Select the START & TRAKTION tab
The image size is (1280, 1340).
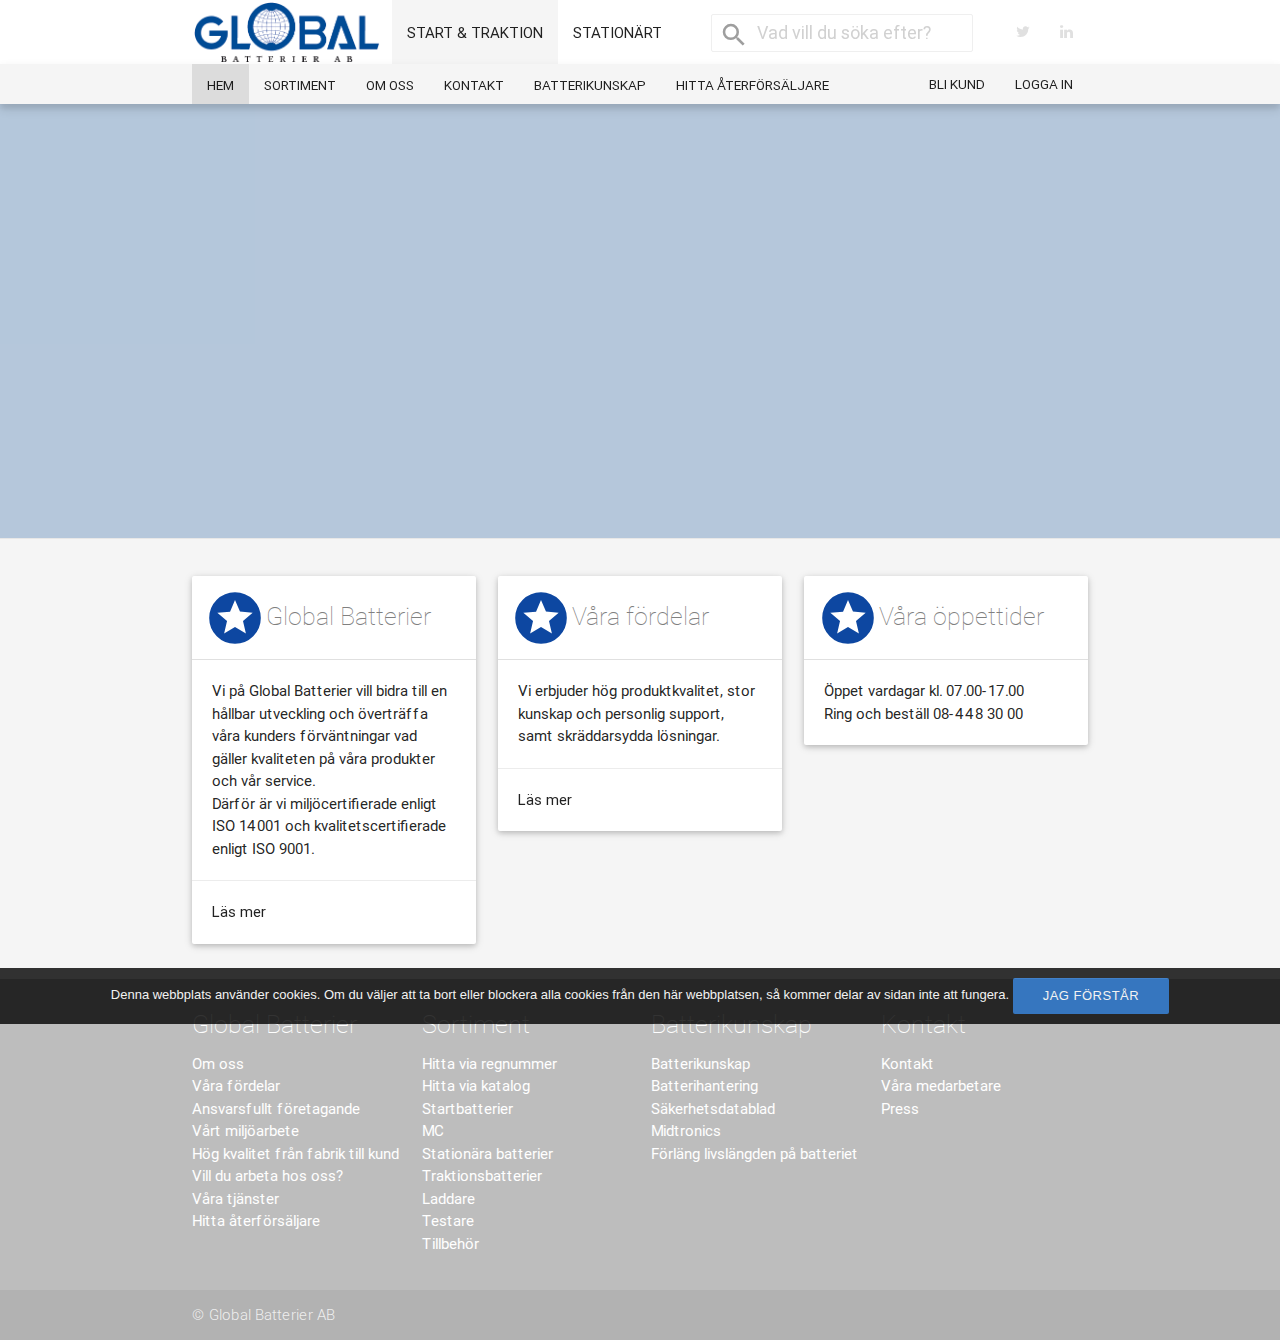tap(475, 33)
